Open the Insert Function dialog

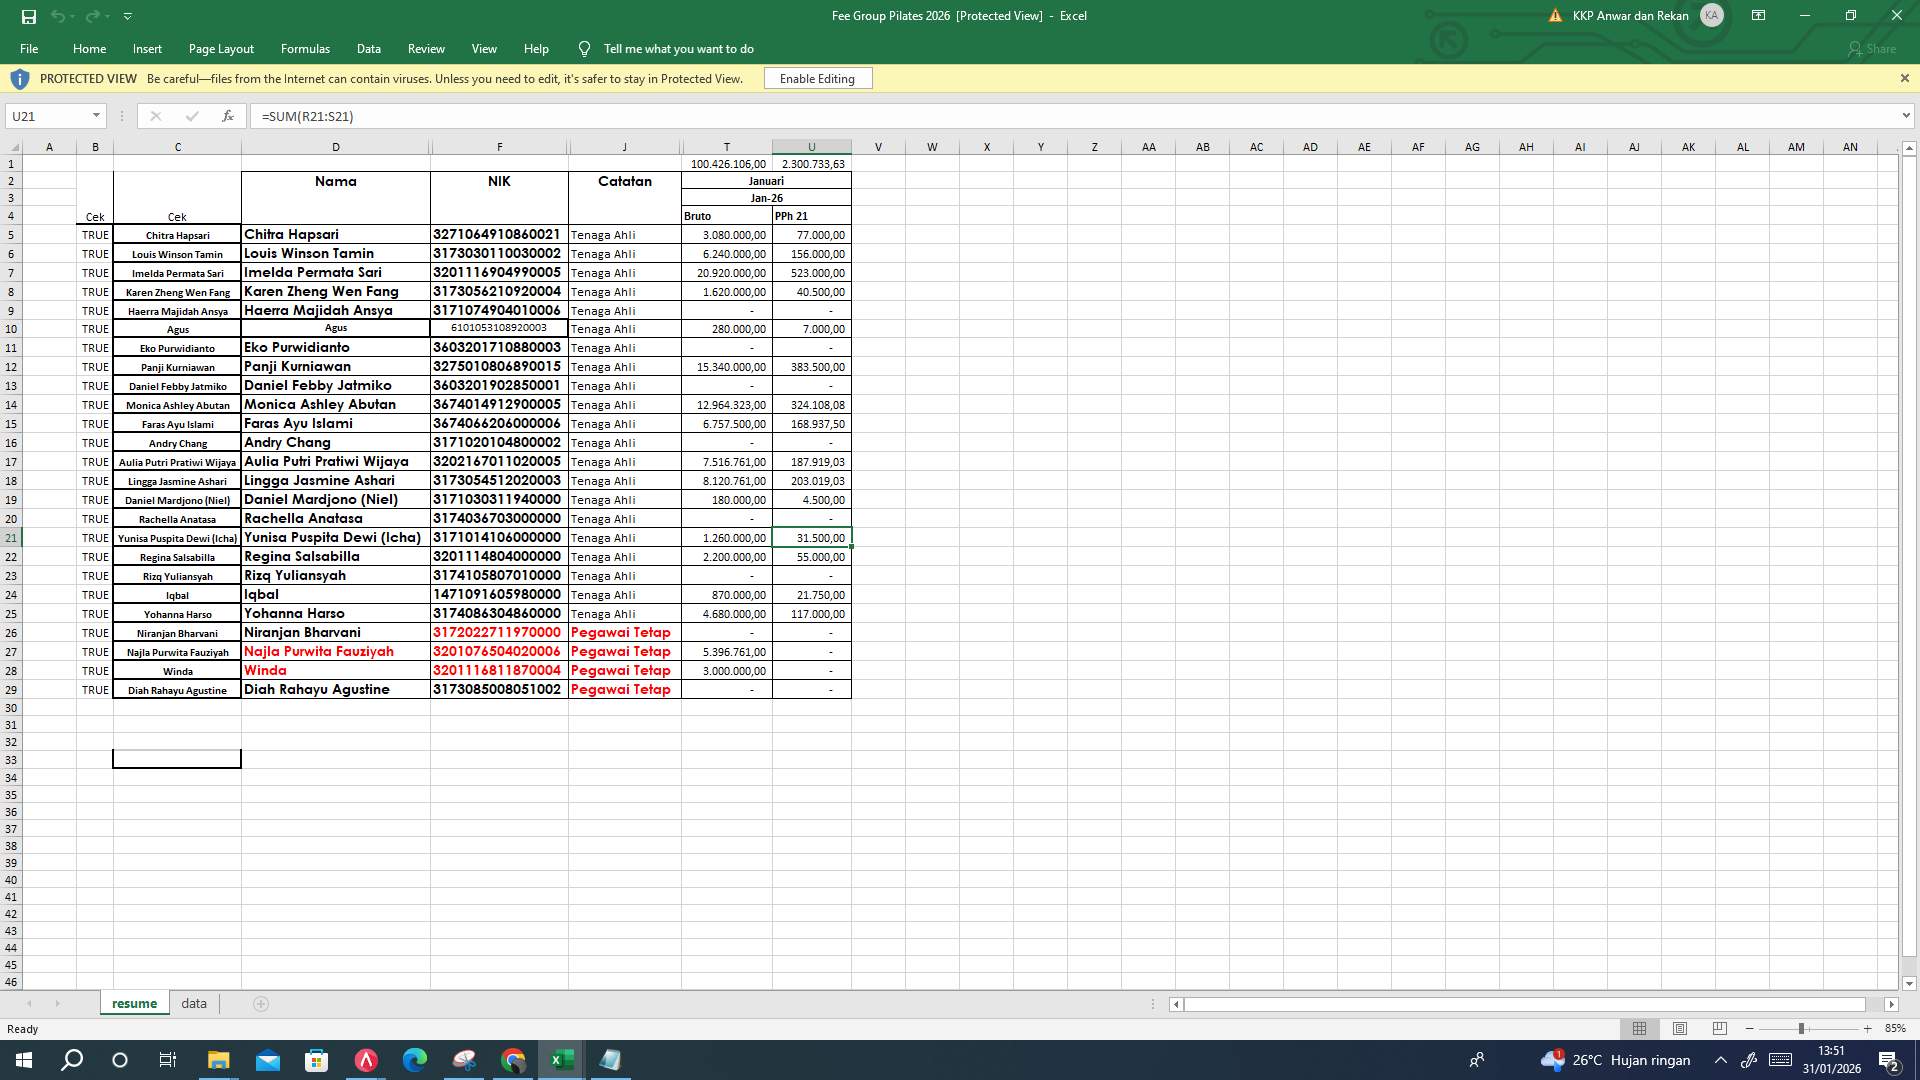(228, 116)
